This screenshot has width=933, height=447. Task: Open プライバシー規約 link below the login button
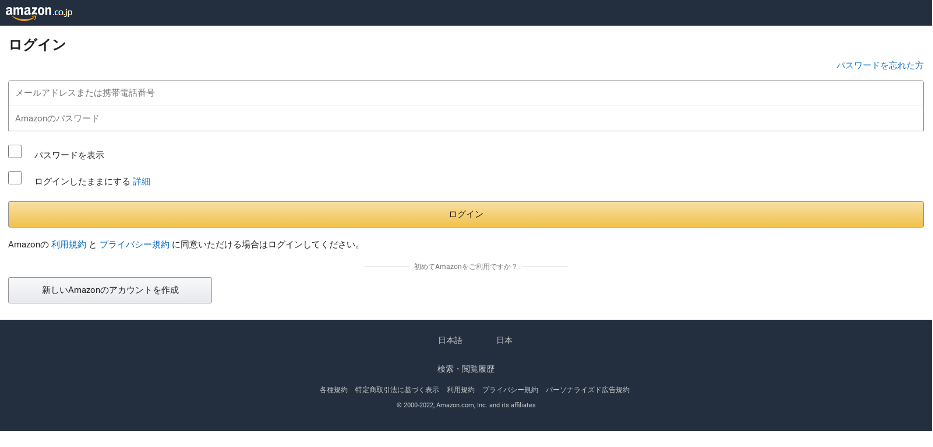(134, 245)
